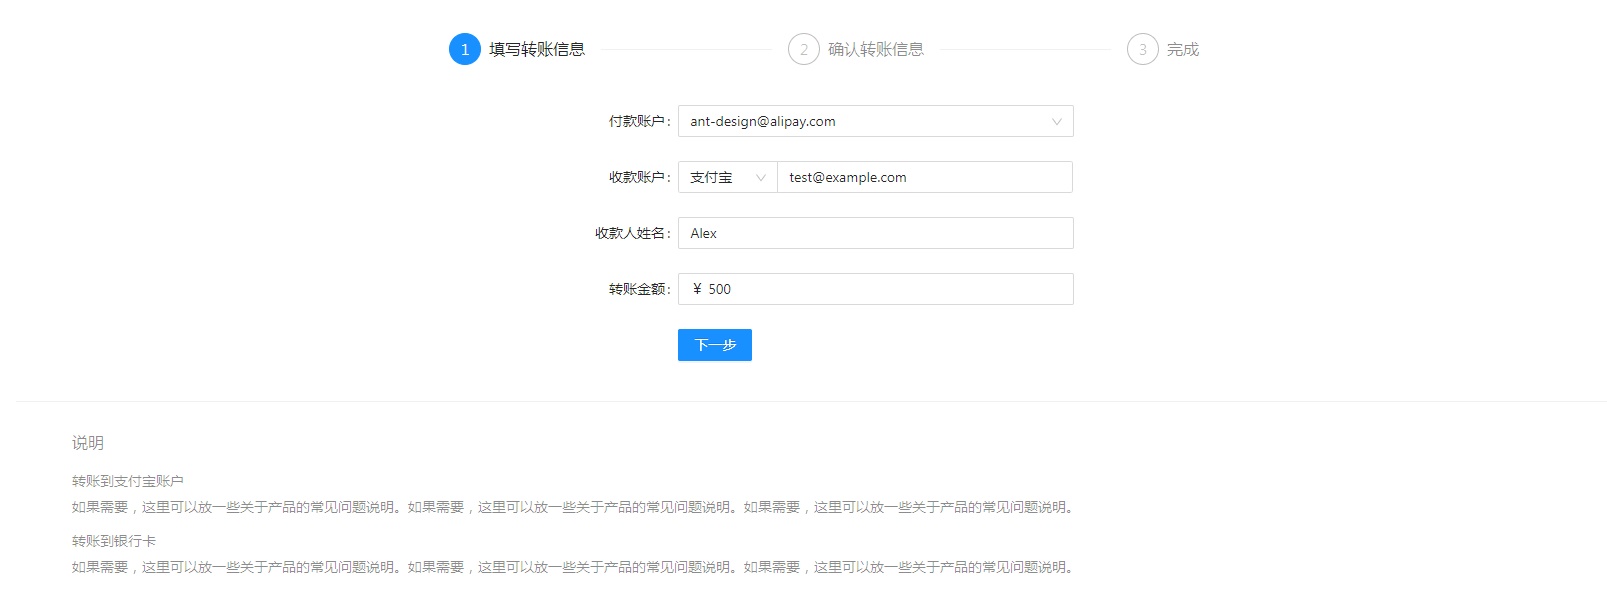Image resolution: width=1607 pixels, height=607 pixels.
Task: Select the ant-design@alipay.com payer account value
Action: click(x=762, y=122)
